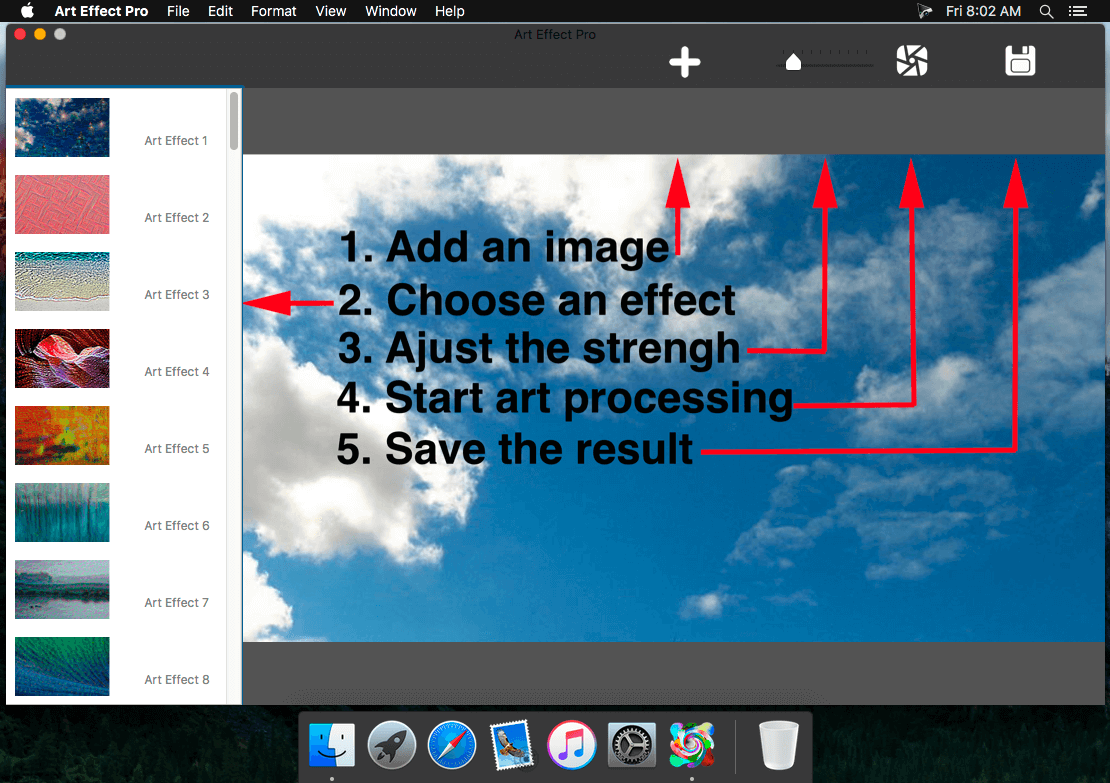
Task: Click the loaded sky image in the preview canvas
Action: (x=673, y=398)
